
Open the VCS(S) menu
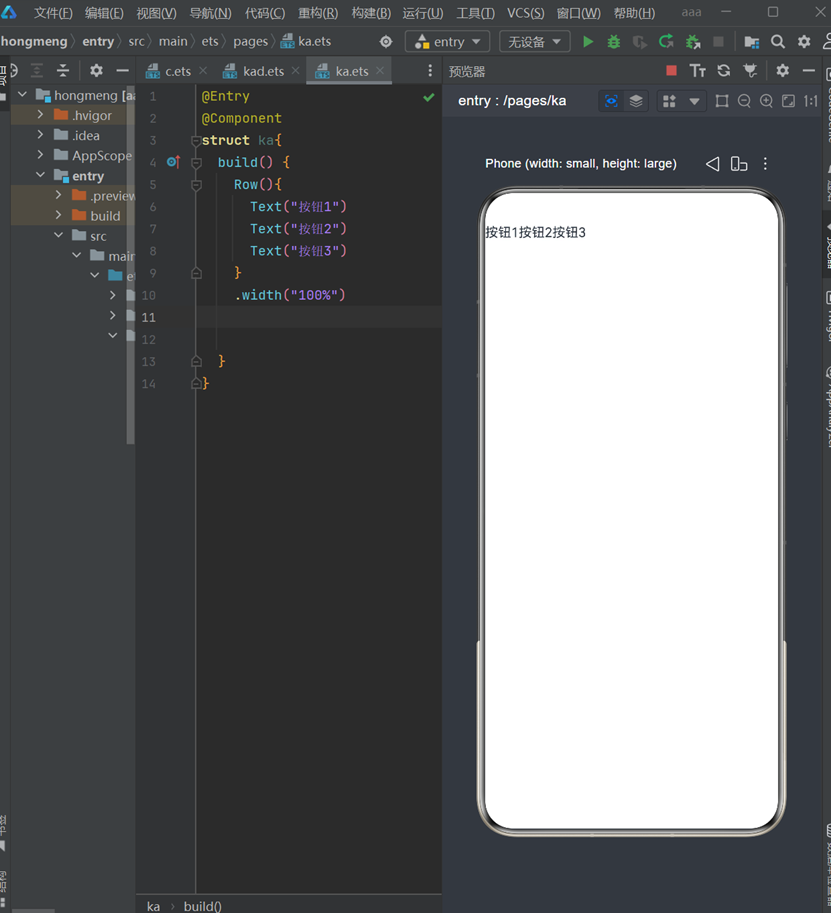[525, 13]
